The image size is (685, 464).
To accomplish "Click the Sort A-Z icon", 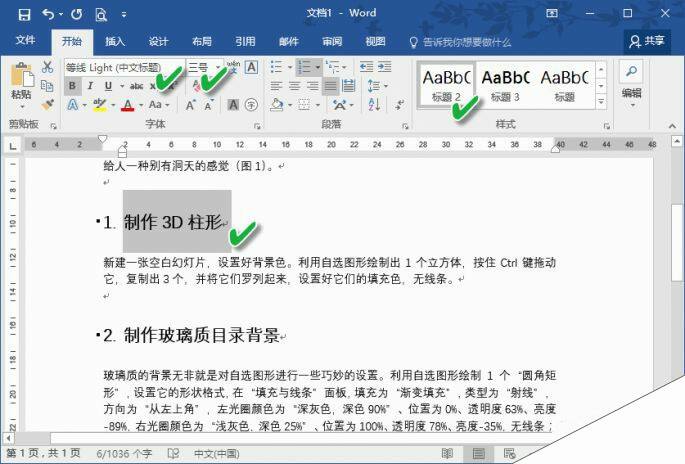I will [374, 105].
